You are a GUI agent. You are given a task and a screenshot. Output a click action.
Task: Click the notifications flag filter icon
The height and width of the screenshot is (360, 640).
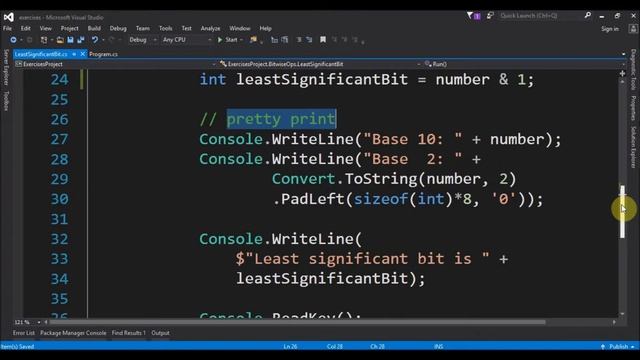(473, 16)
